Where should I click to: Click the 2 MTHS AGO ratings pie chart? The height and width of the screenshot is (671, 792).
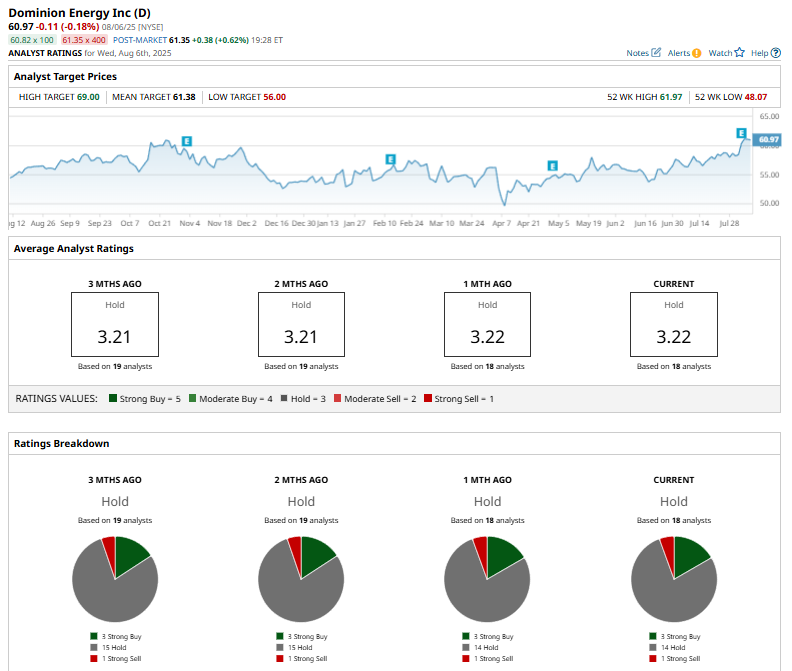301,579
